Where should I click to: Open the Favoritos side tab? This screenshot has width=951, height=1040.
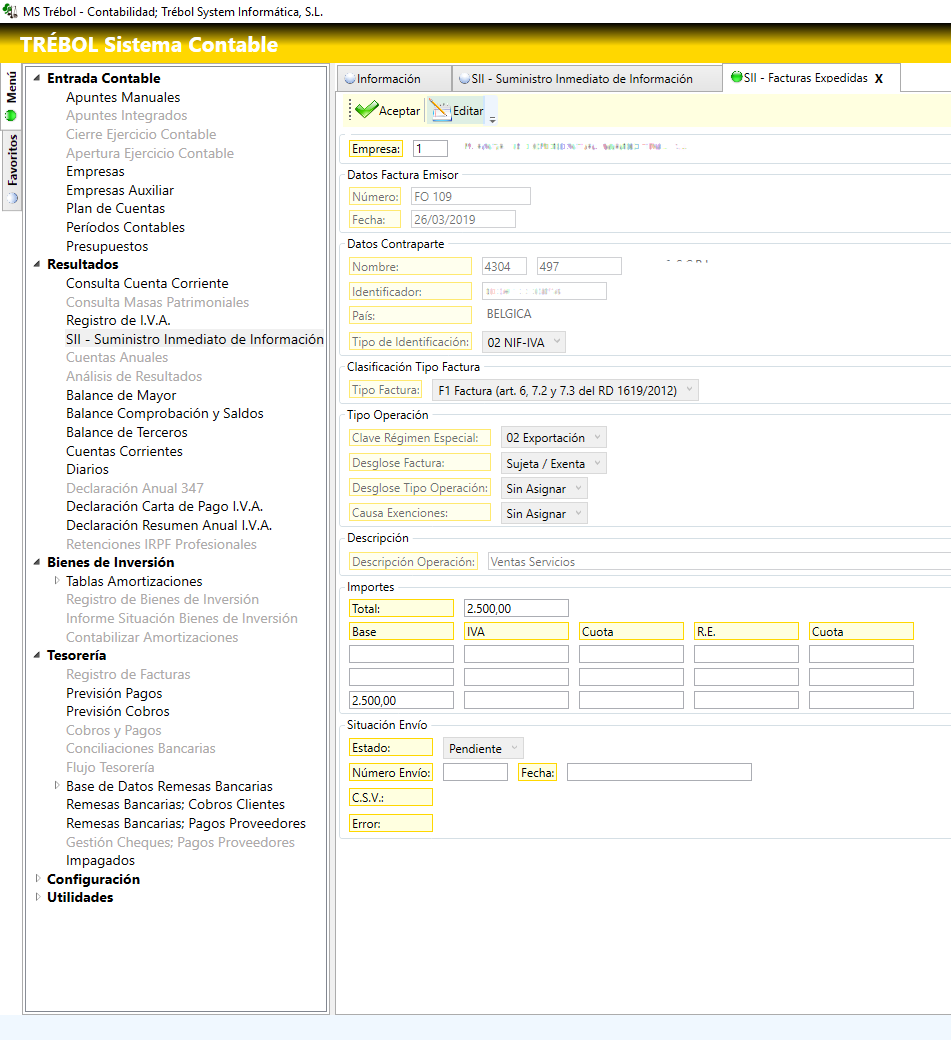[x=12, y=168]
